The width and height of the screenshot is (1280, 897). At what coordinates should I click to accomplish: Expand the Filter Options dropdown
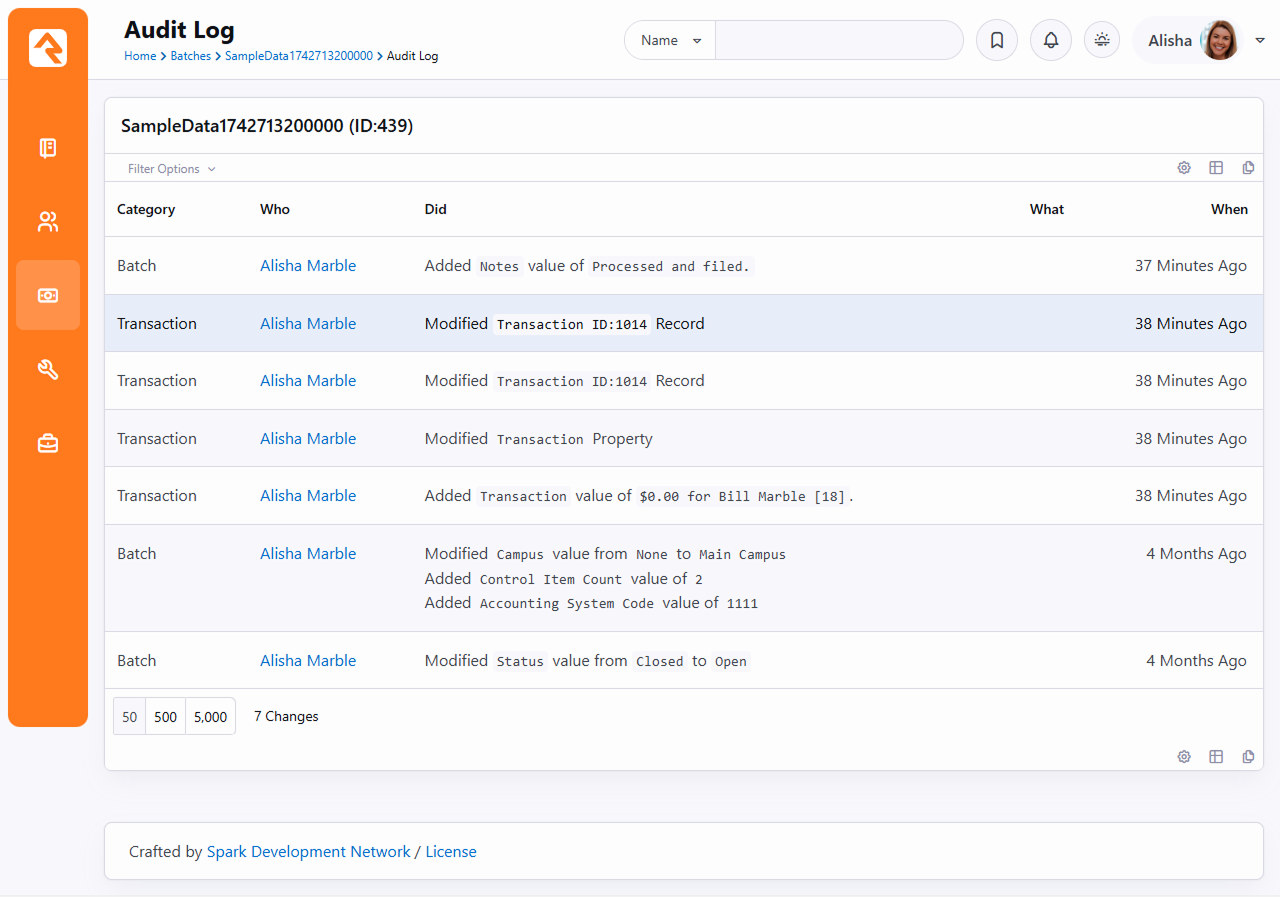click(x=171, y=169)
